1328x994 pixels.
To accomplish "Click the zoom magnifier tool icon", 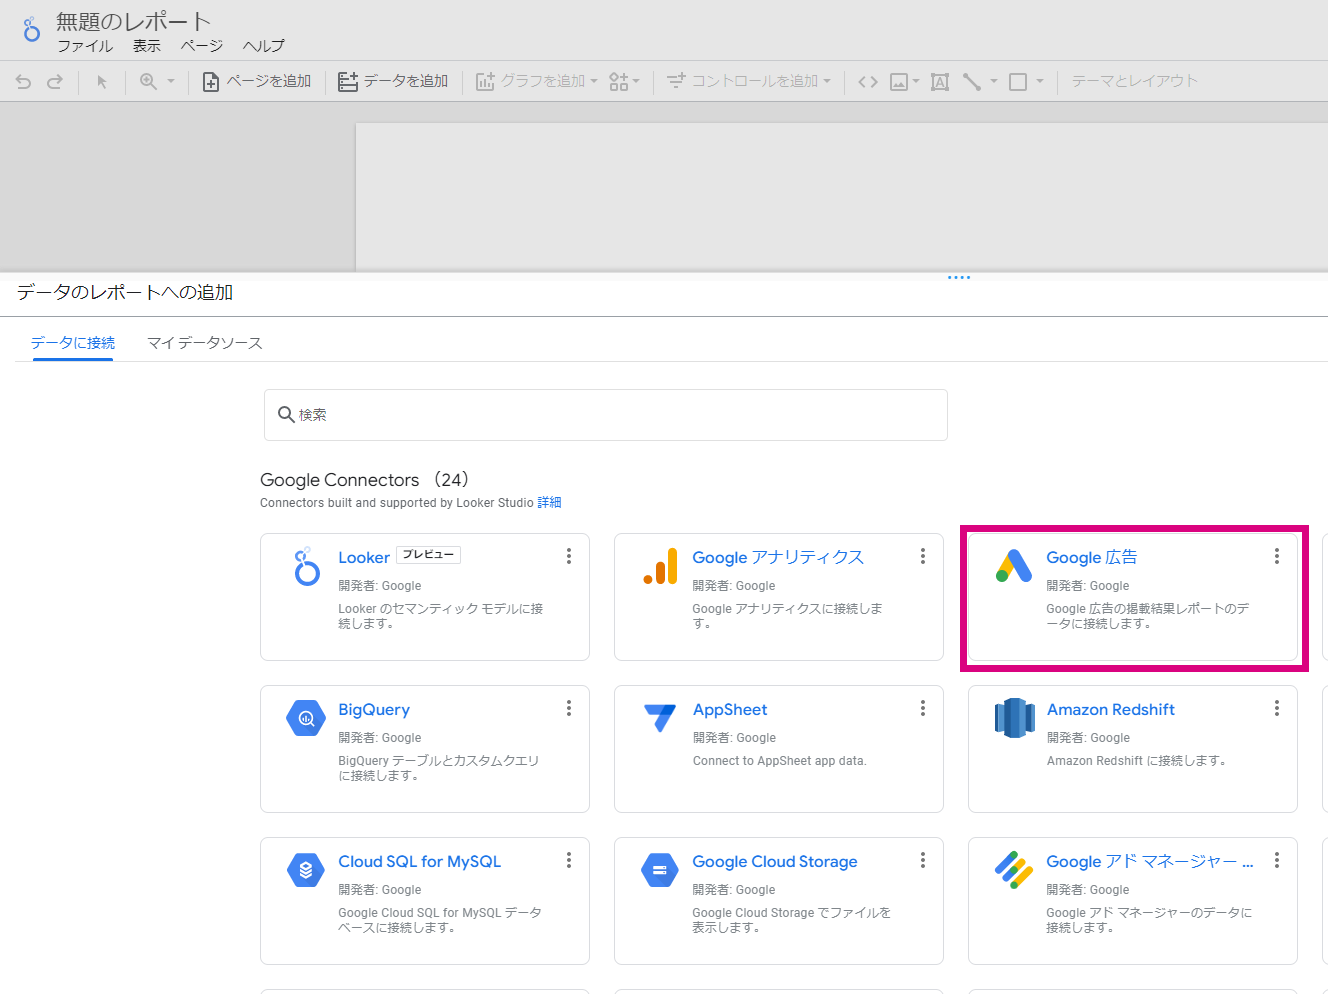I will pyautogui.click(x=148, y=82).
